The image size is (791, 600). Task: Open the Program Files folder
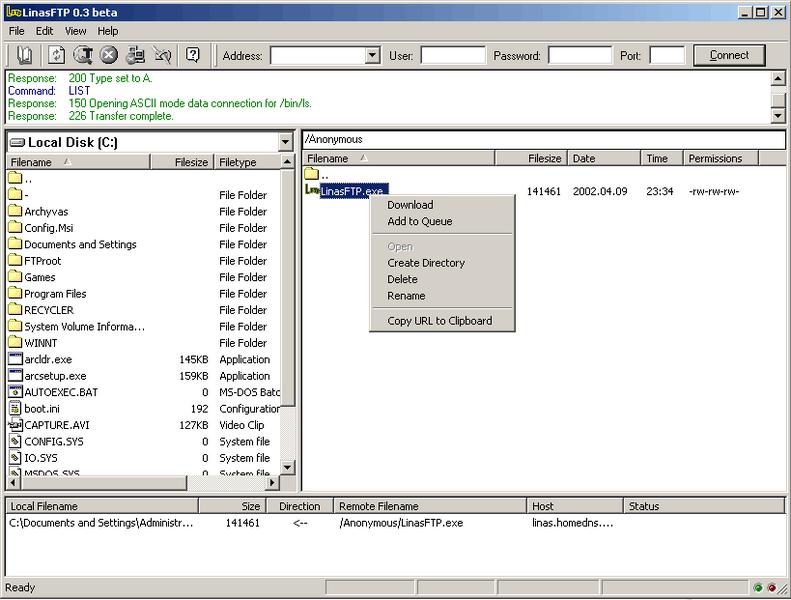click(x=55, y=294)
